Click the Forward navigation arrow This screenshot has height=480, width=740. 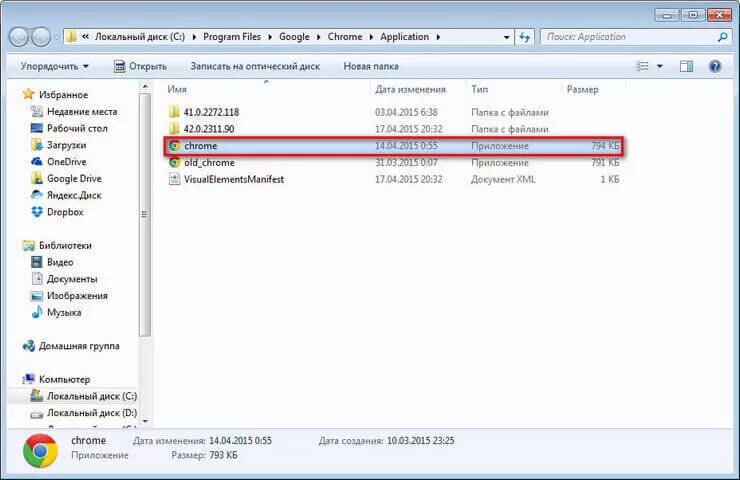[42, 37]
